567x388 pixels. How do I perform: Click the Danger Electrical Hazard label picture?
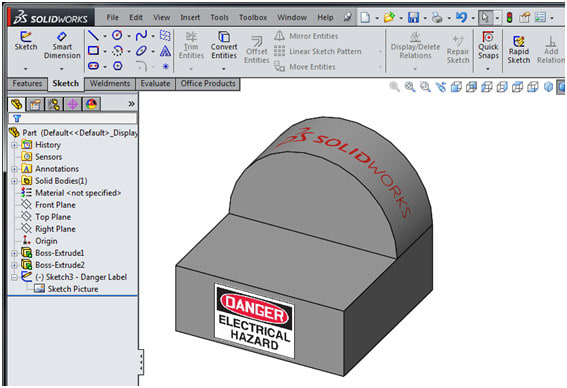click(255, 321)
